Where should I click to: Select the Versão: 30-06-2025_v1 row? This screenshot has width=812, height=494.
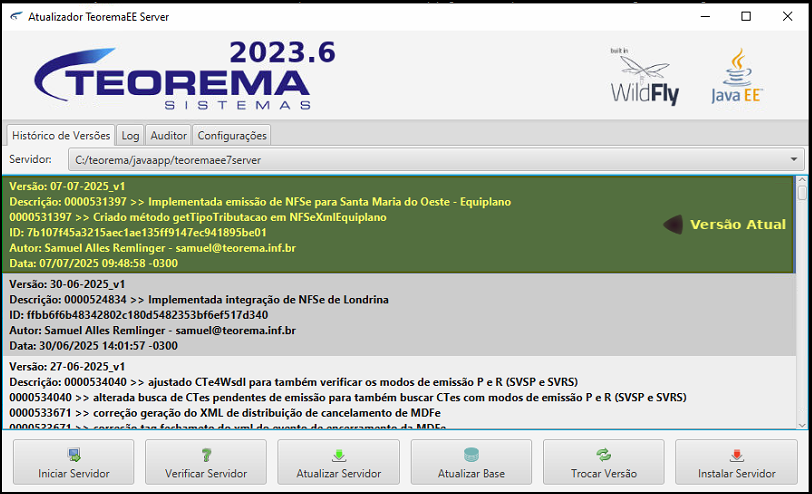398,315
